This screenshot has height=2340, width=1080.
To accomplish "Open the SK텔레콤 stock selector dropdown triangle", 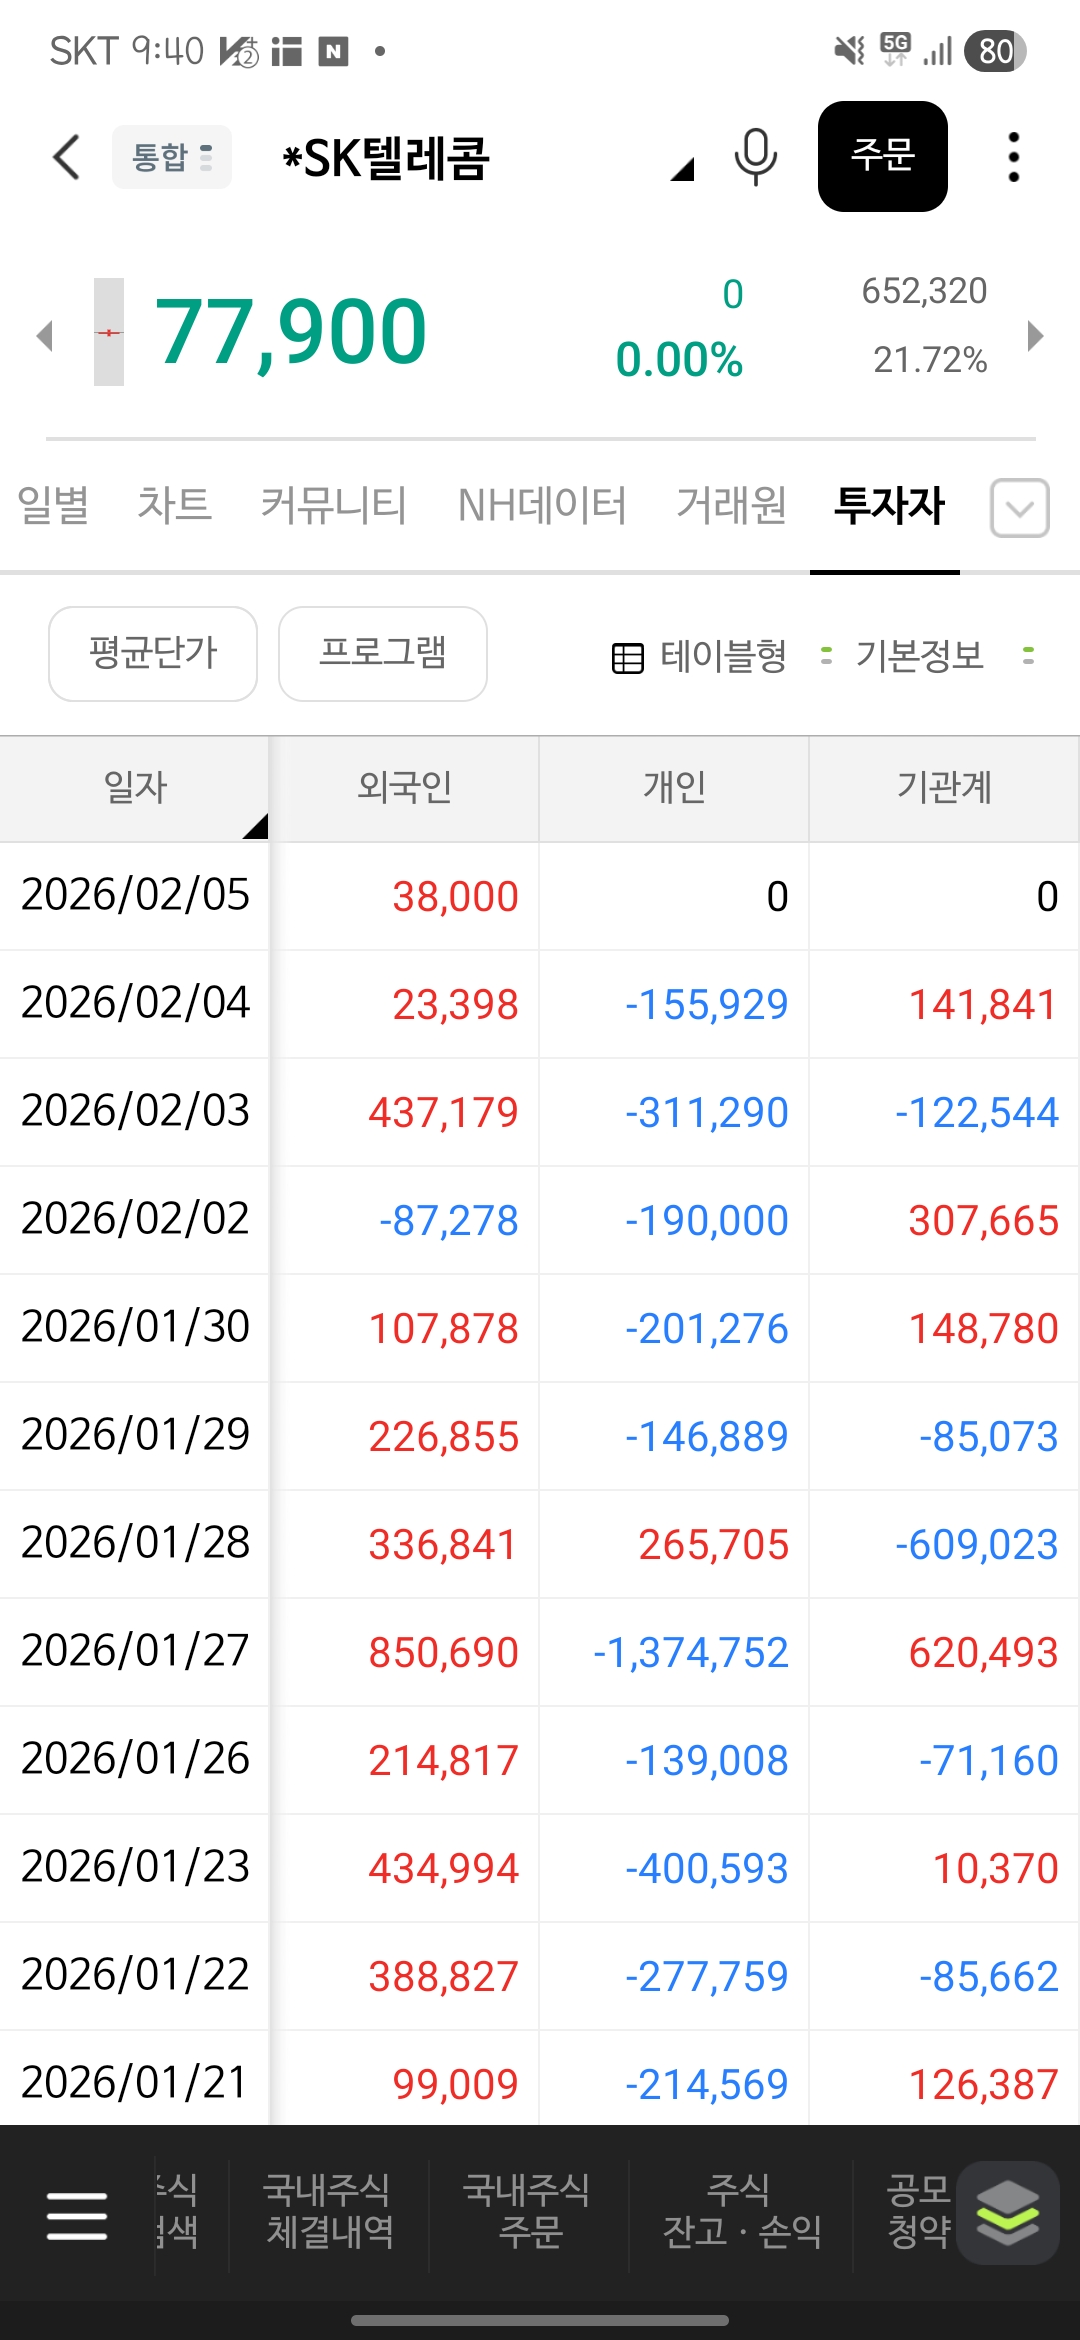I will 682,171.
